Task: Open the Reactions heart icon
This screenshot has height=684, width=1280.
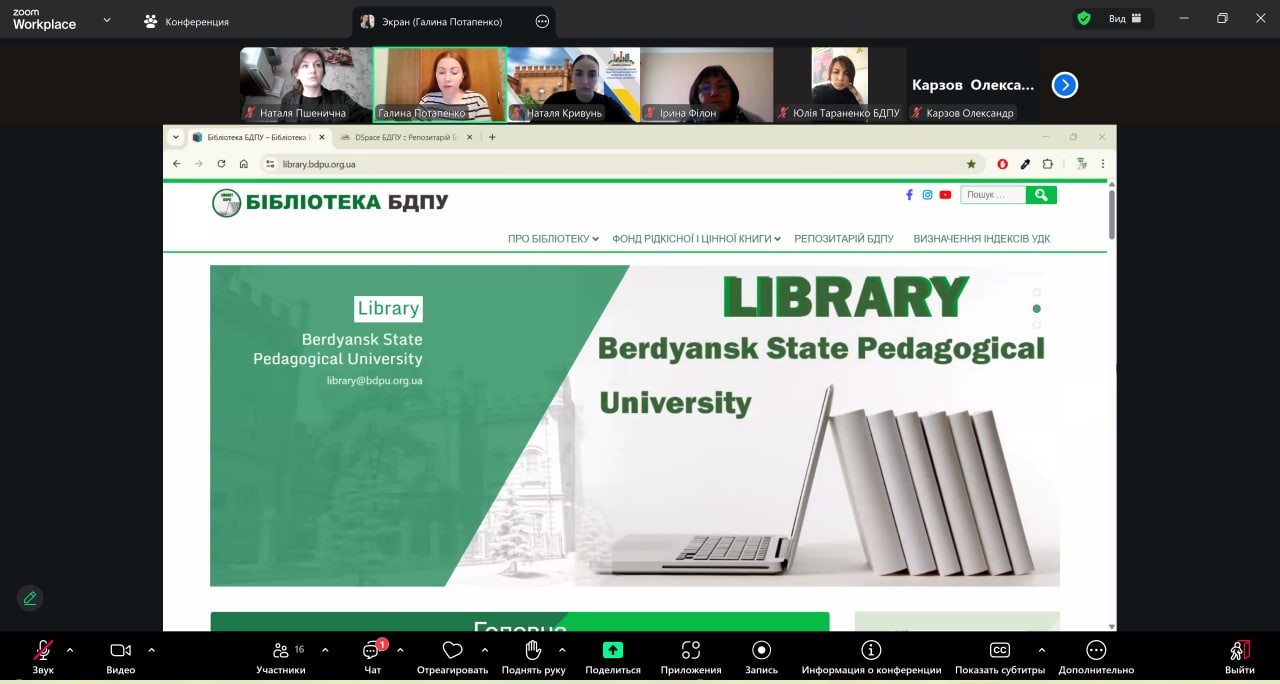Action: tap(452, 650)
